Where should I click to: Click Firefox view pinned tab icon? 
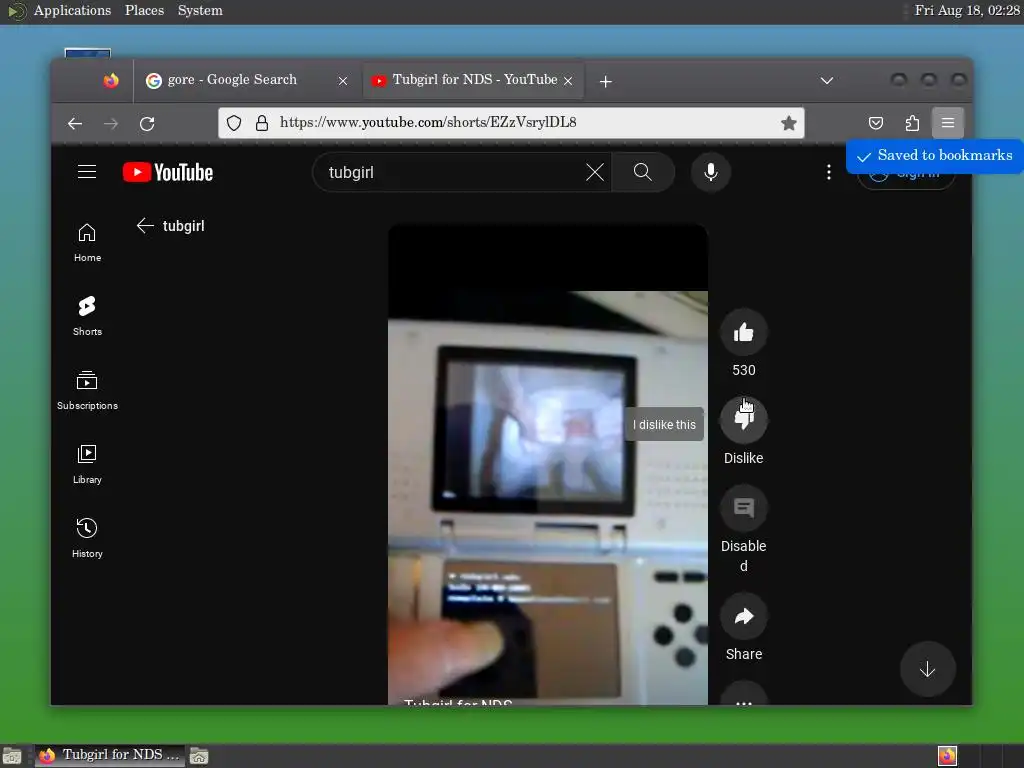111,80
